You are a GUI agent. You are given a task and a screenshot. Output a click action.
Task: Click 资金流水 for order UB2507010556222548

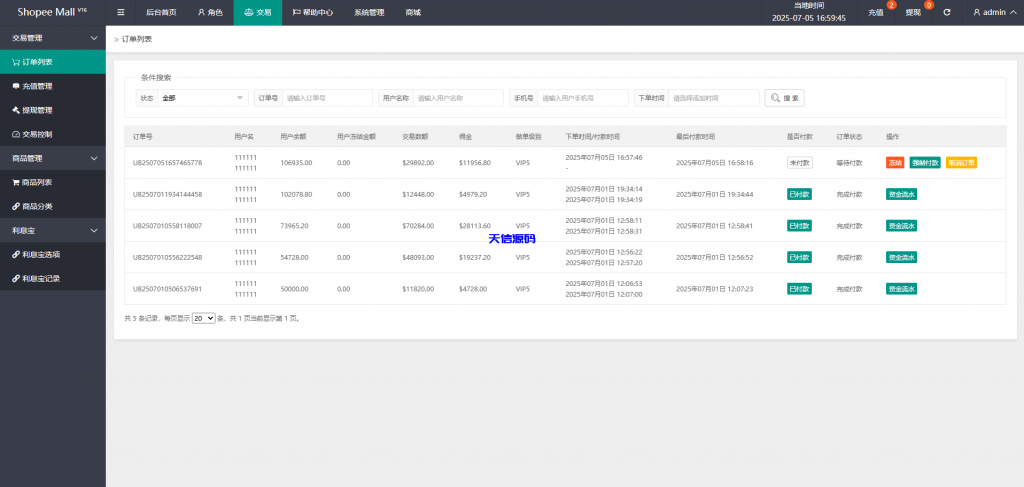point(901,257)
